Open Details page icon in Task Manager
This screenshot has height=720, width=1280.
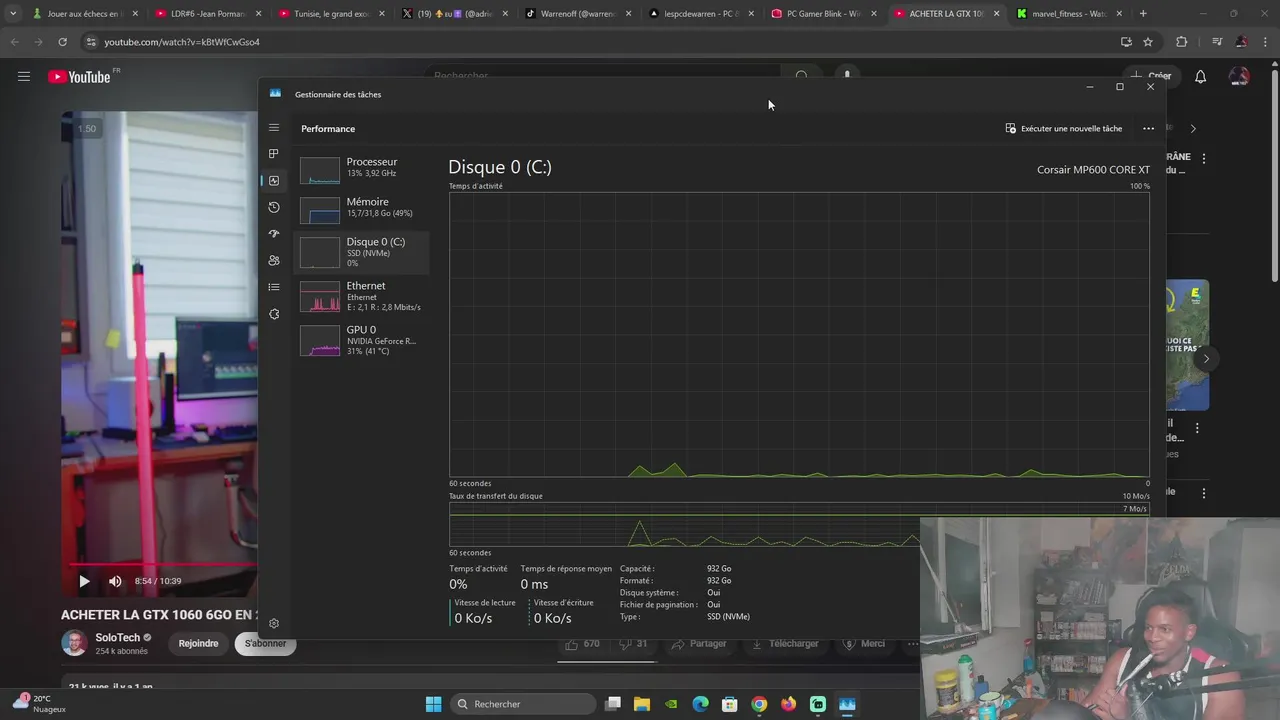tap(273, 287)
